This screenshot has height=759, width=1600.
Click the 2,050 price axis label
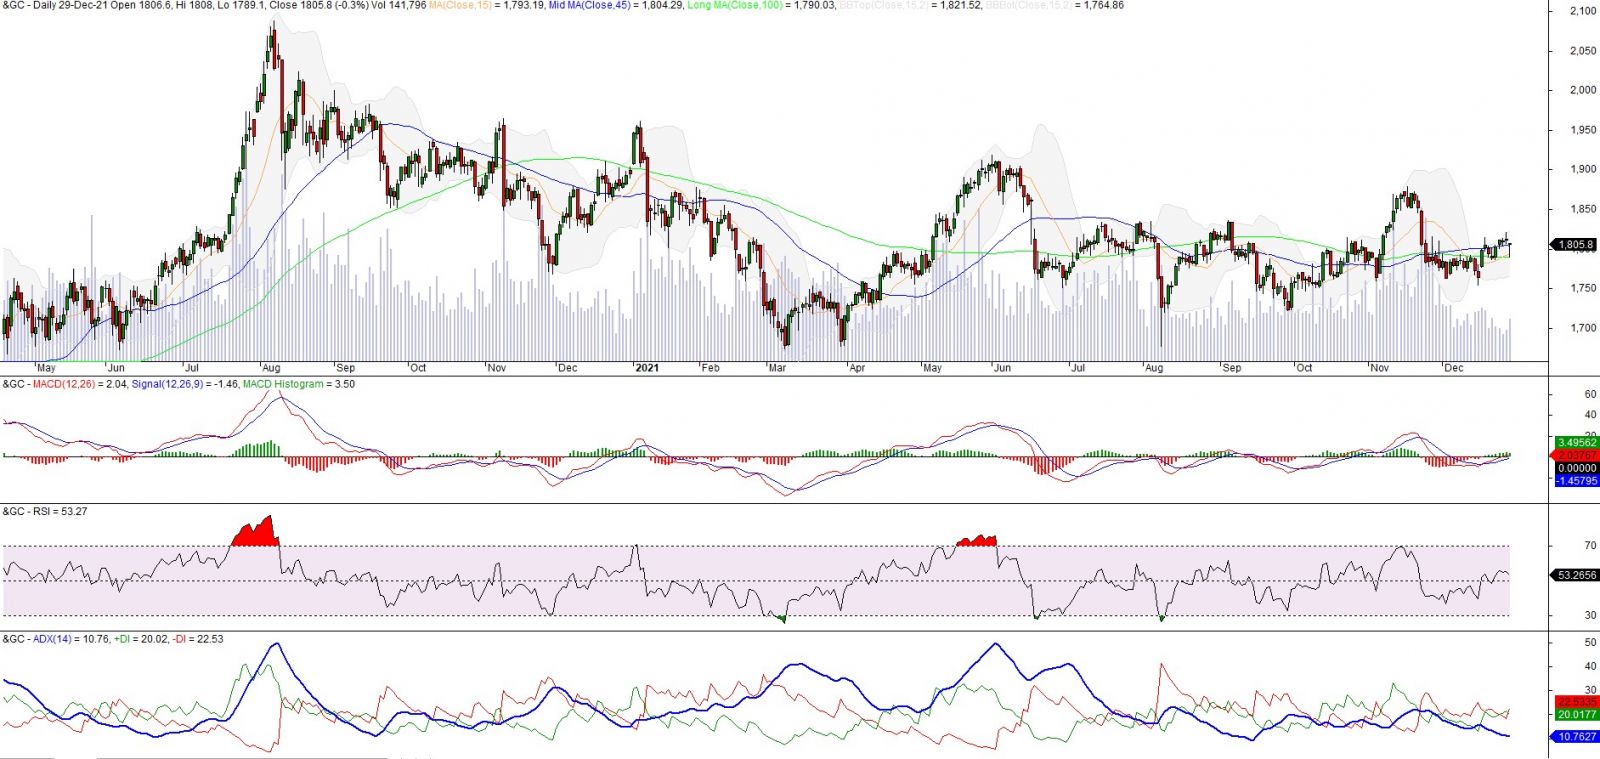pos(1583,51)
